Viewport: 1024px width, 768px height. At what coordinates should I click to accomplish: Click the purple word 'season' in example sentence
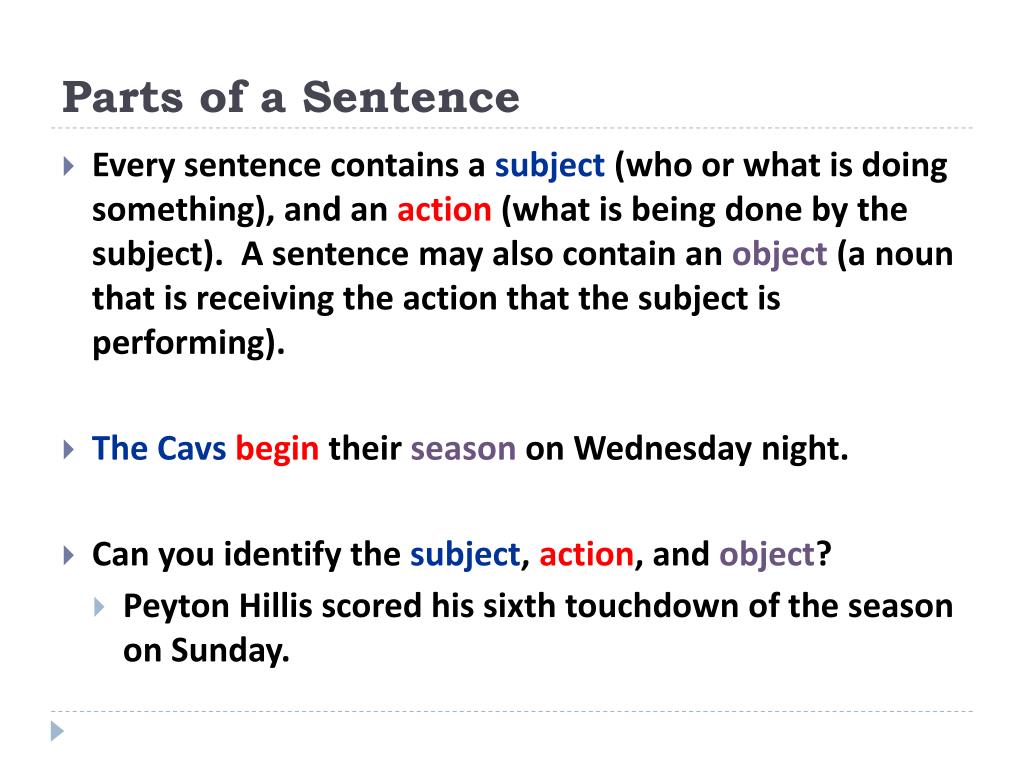click(463, 450)
